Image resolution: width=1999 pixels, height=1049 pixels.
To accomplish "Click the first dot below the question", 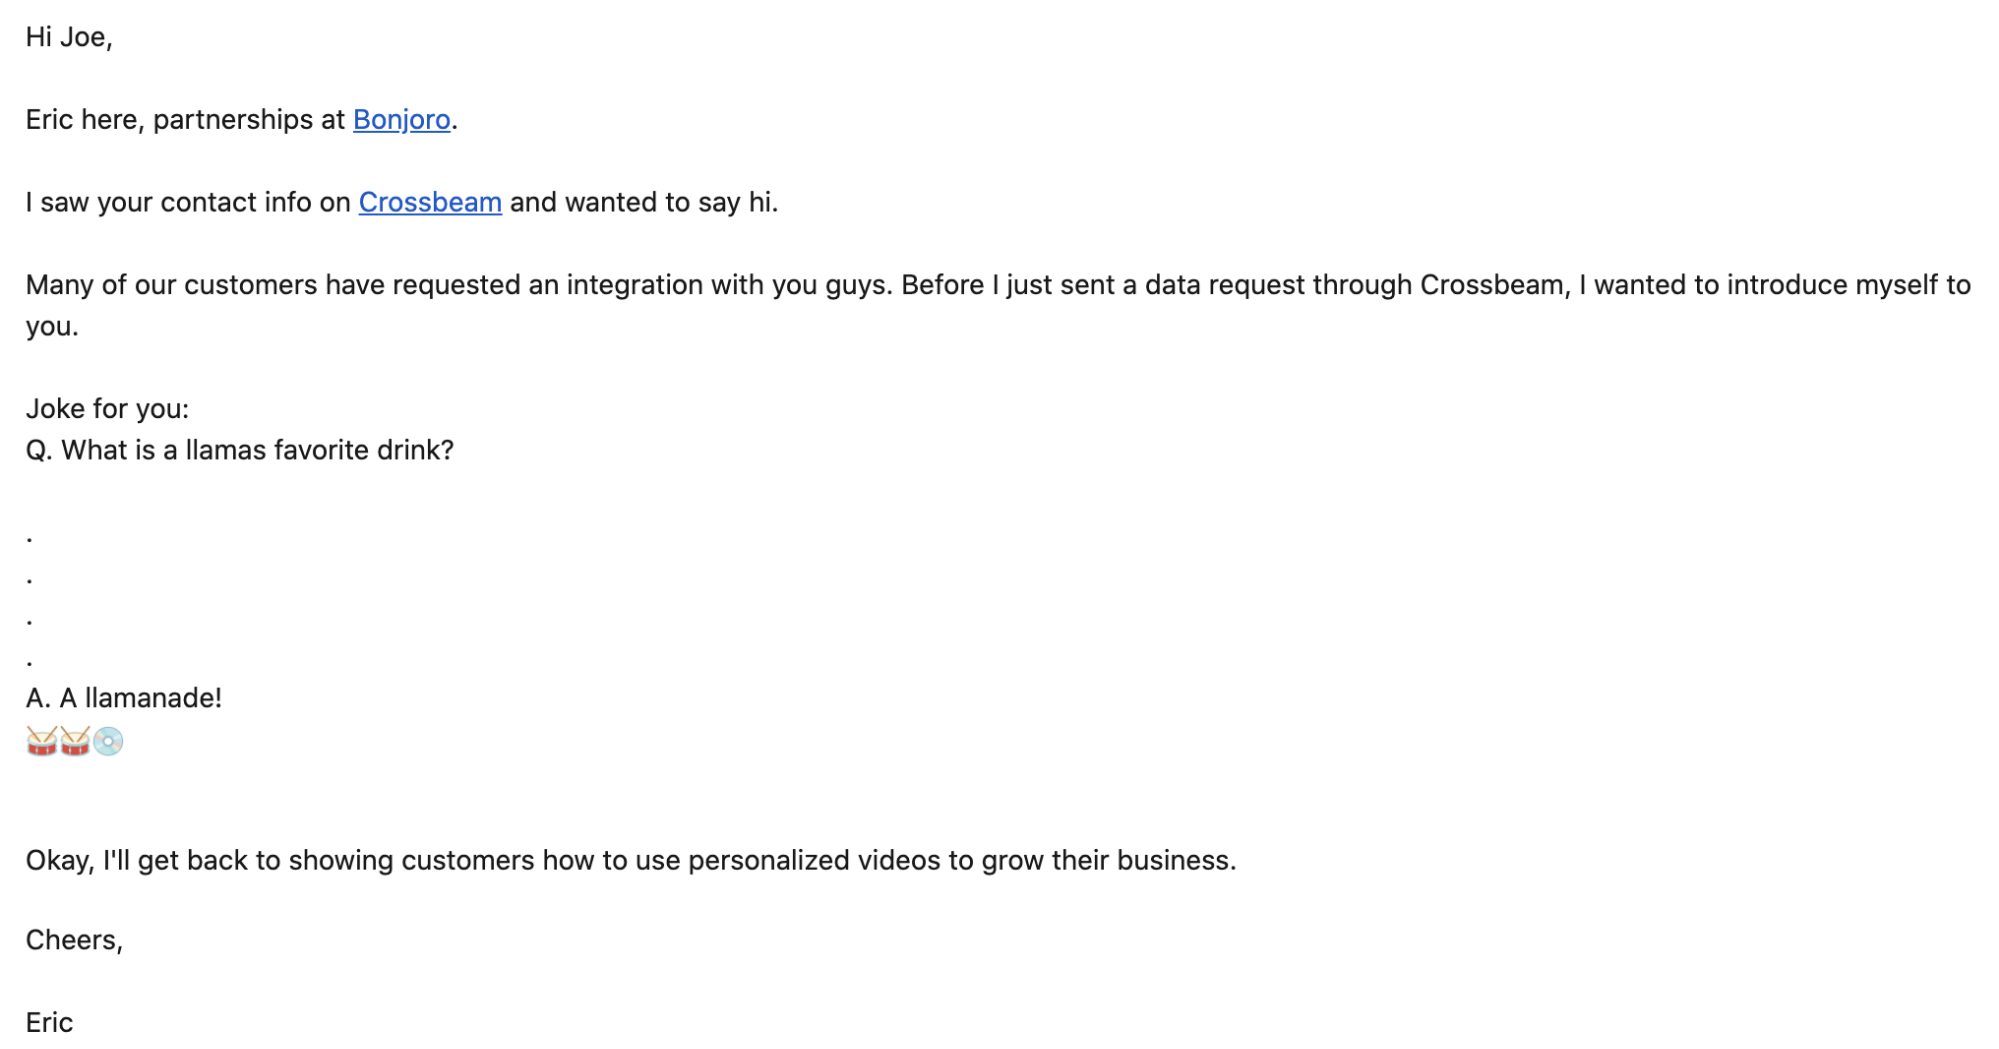I will click(30, 540).
